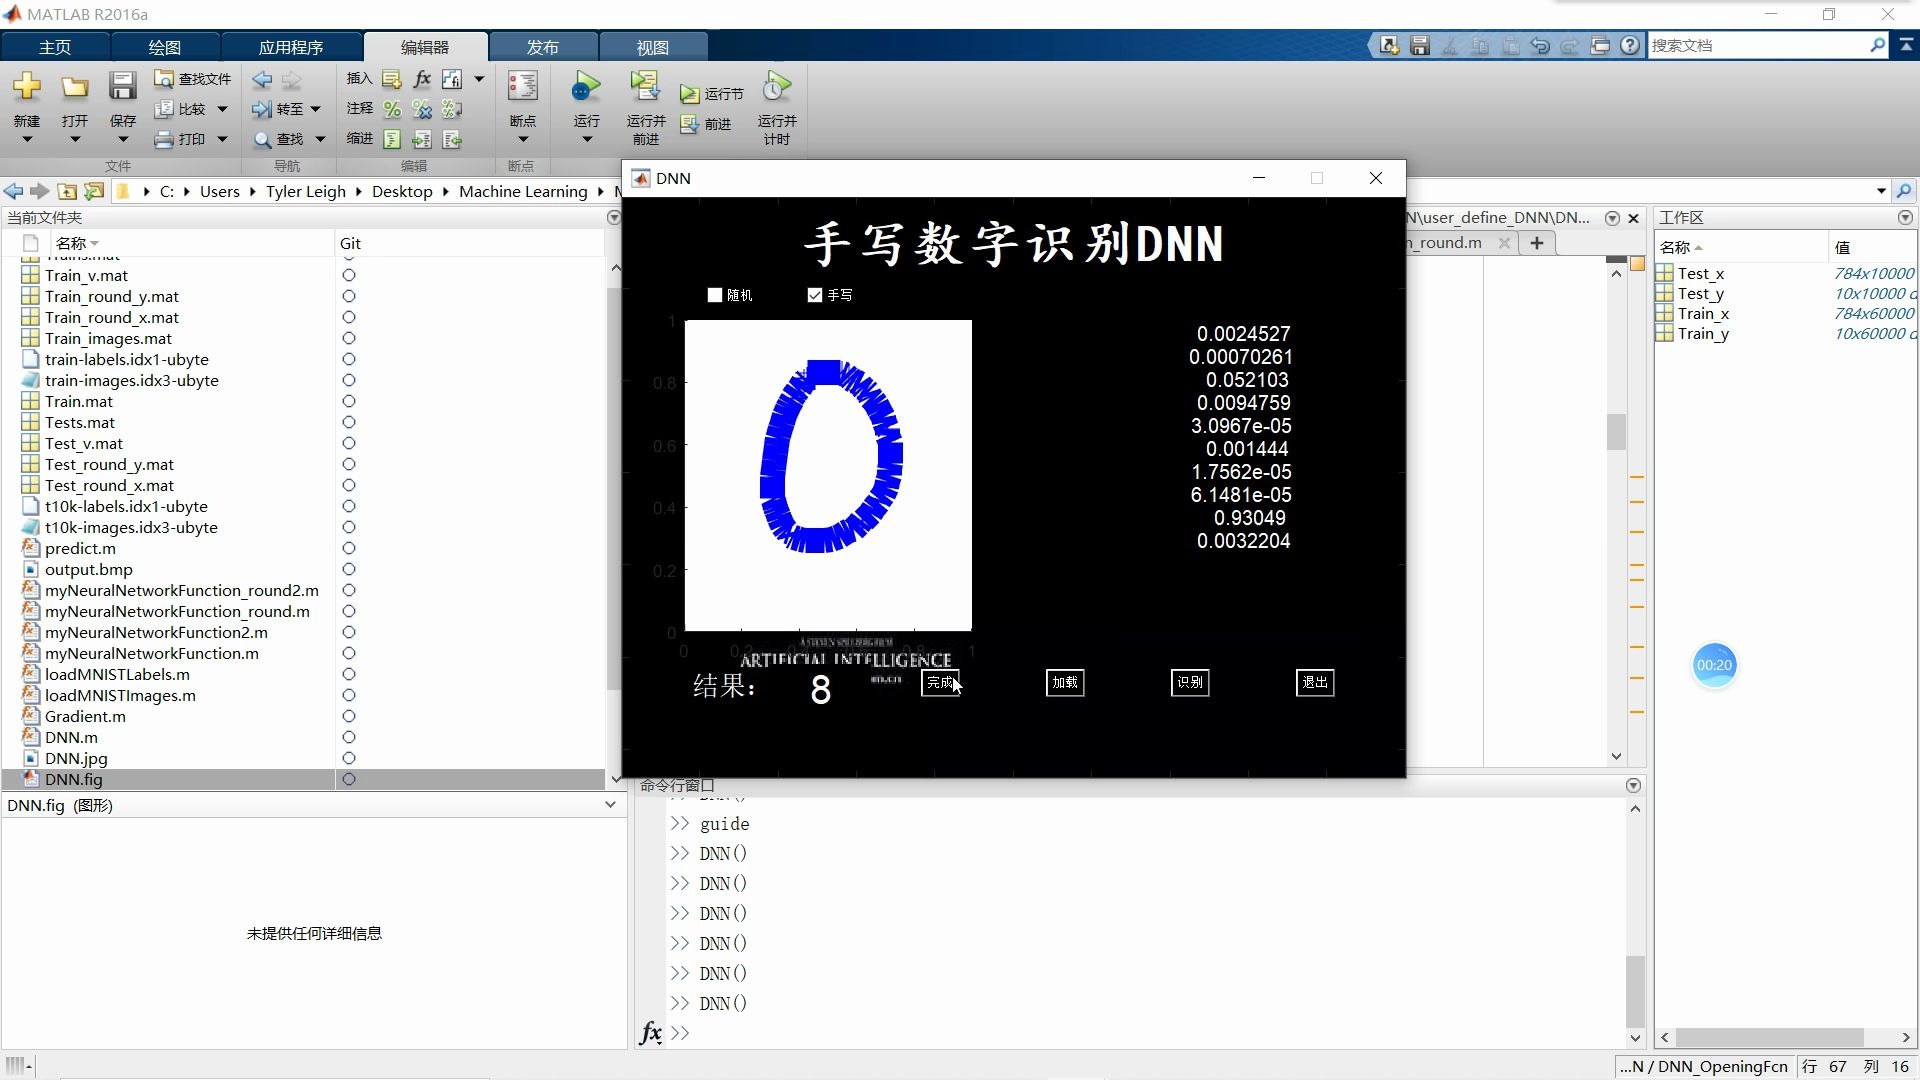
Task: Switch to the 视图 ribbon tab
Action: coord(652,46)
